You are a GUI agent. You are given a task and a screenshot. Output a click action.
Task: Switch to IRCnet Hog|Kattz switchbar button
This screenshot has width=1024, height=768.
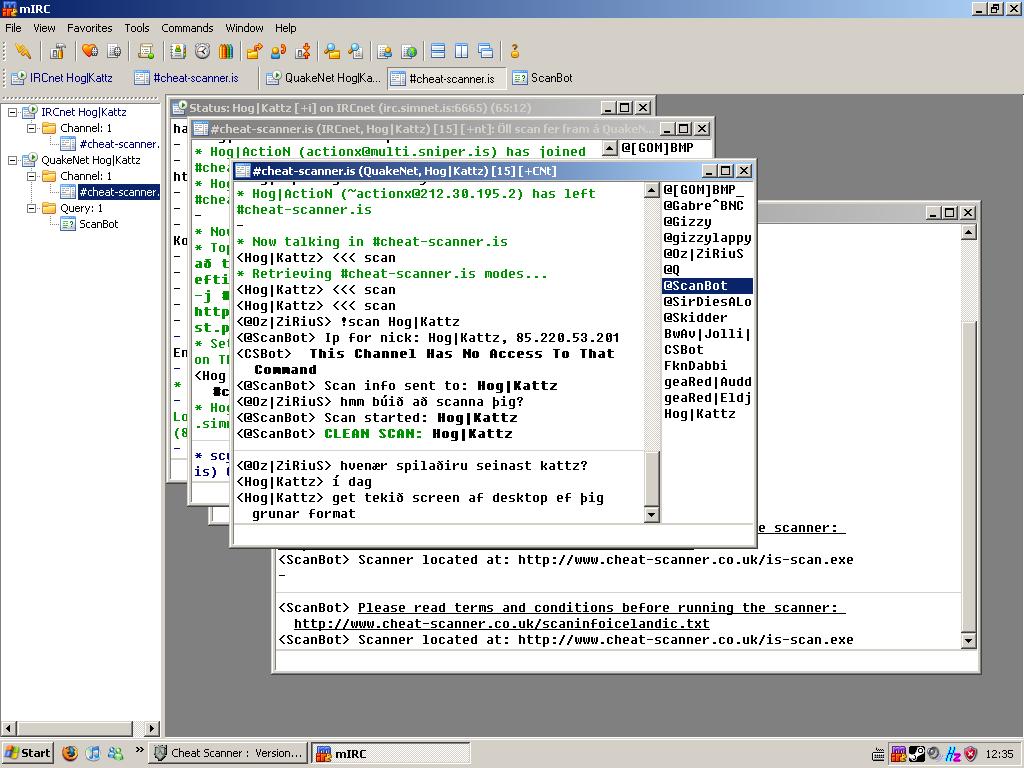tap(63, 78)
